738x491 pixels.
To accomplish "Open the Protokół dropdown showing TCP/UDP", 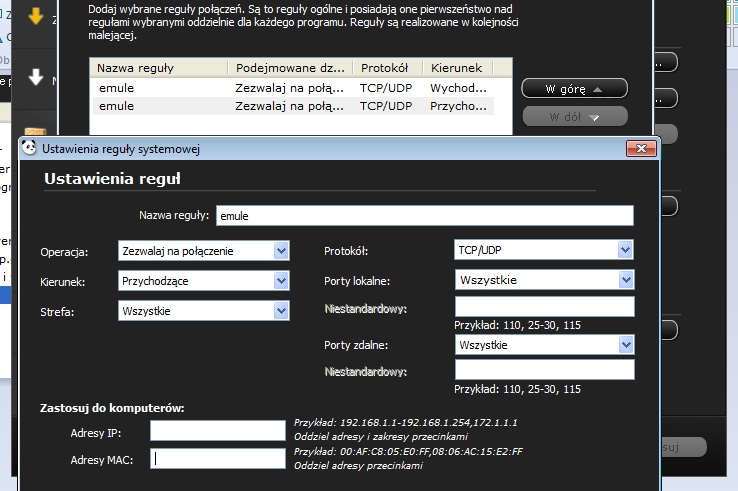I will click(544, 250).
